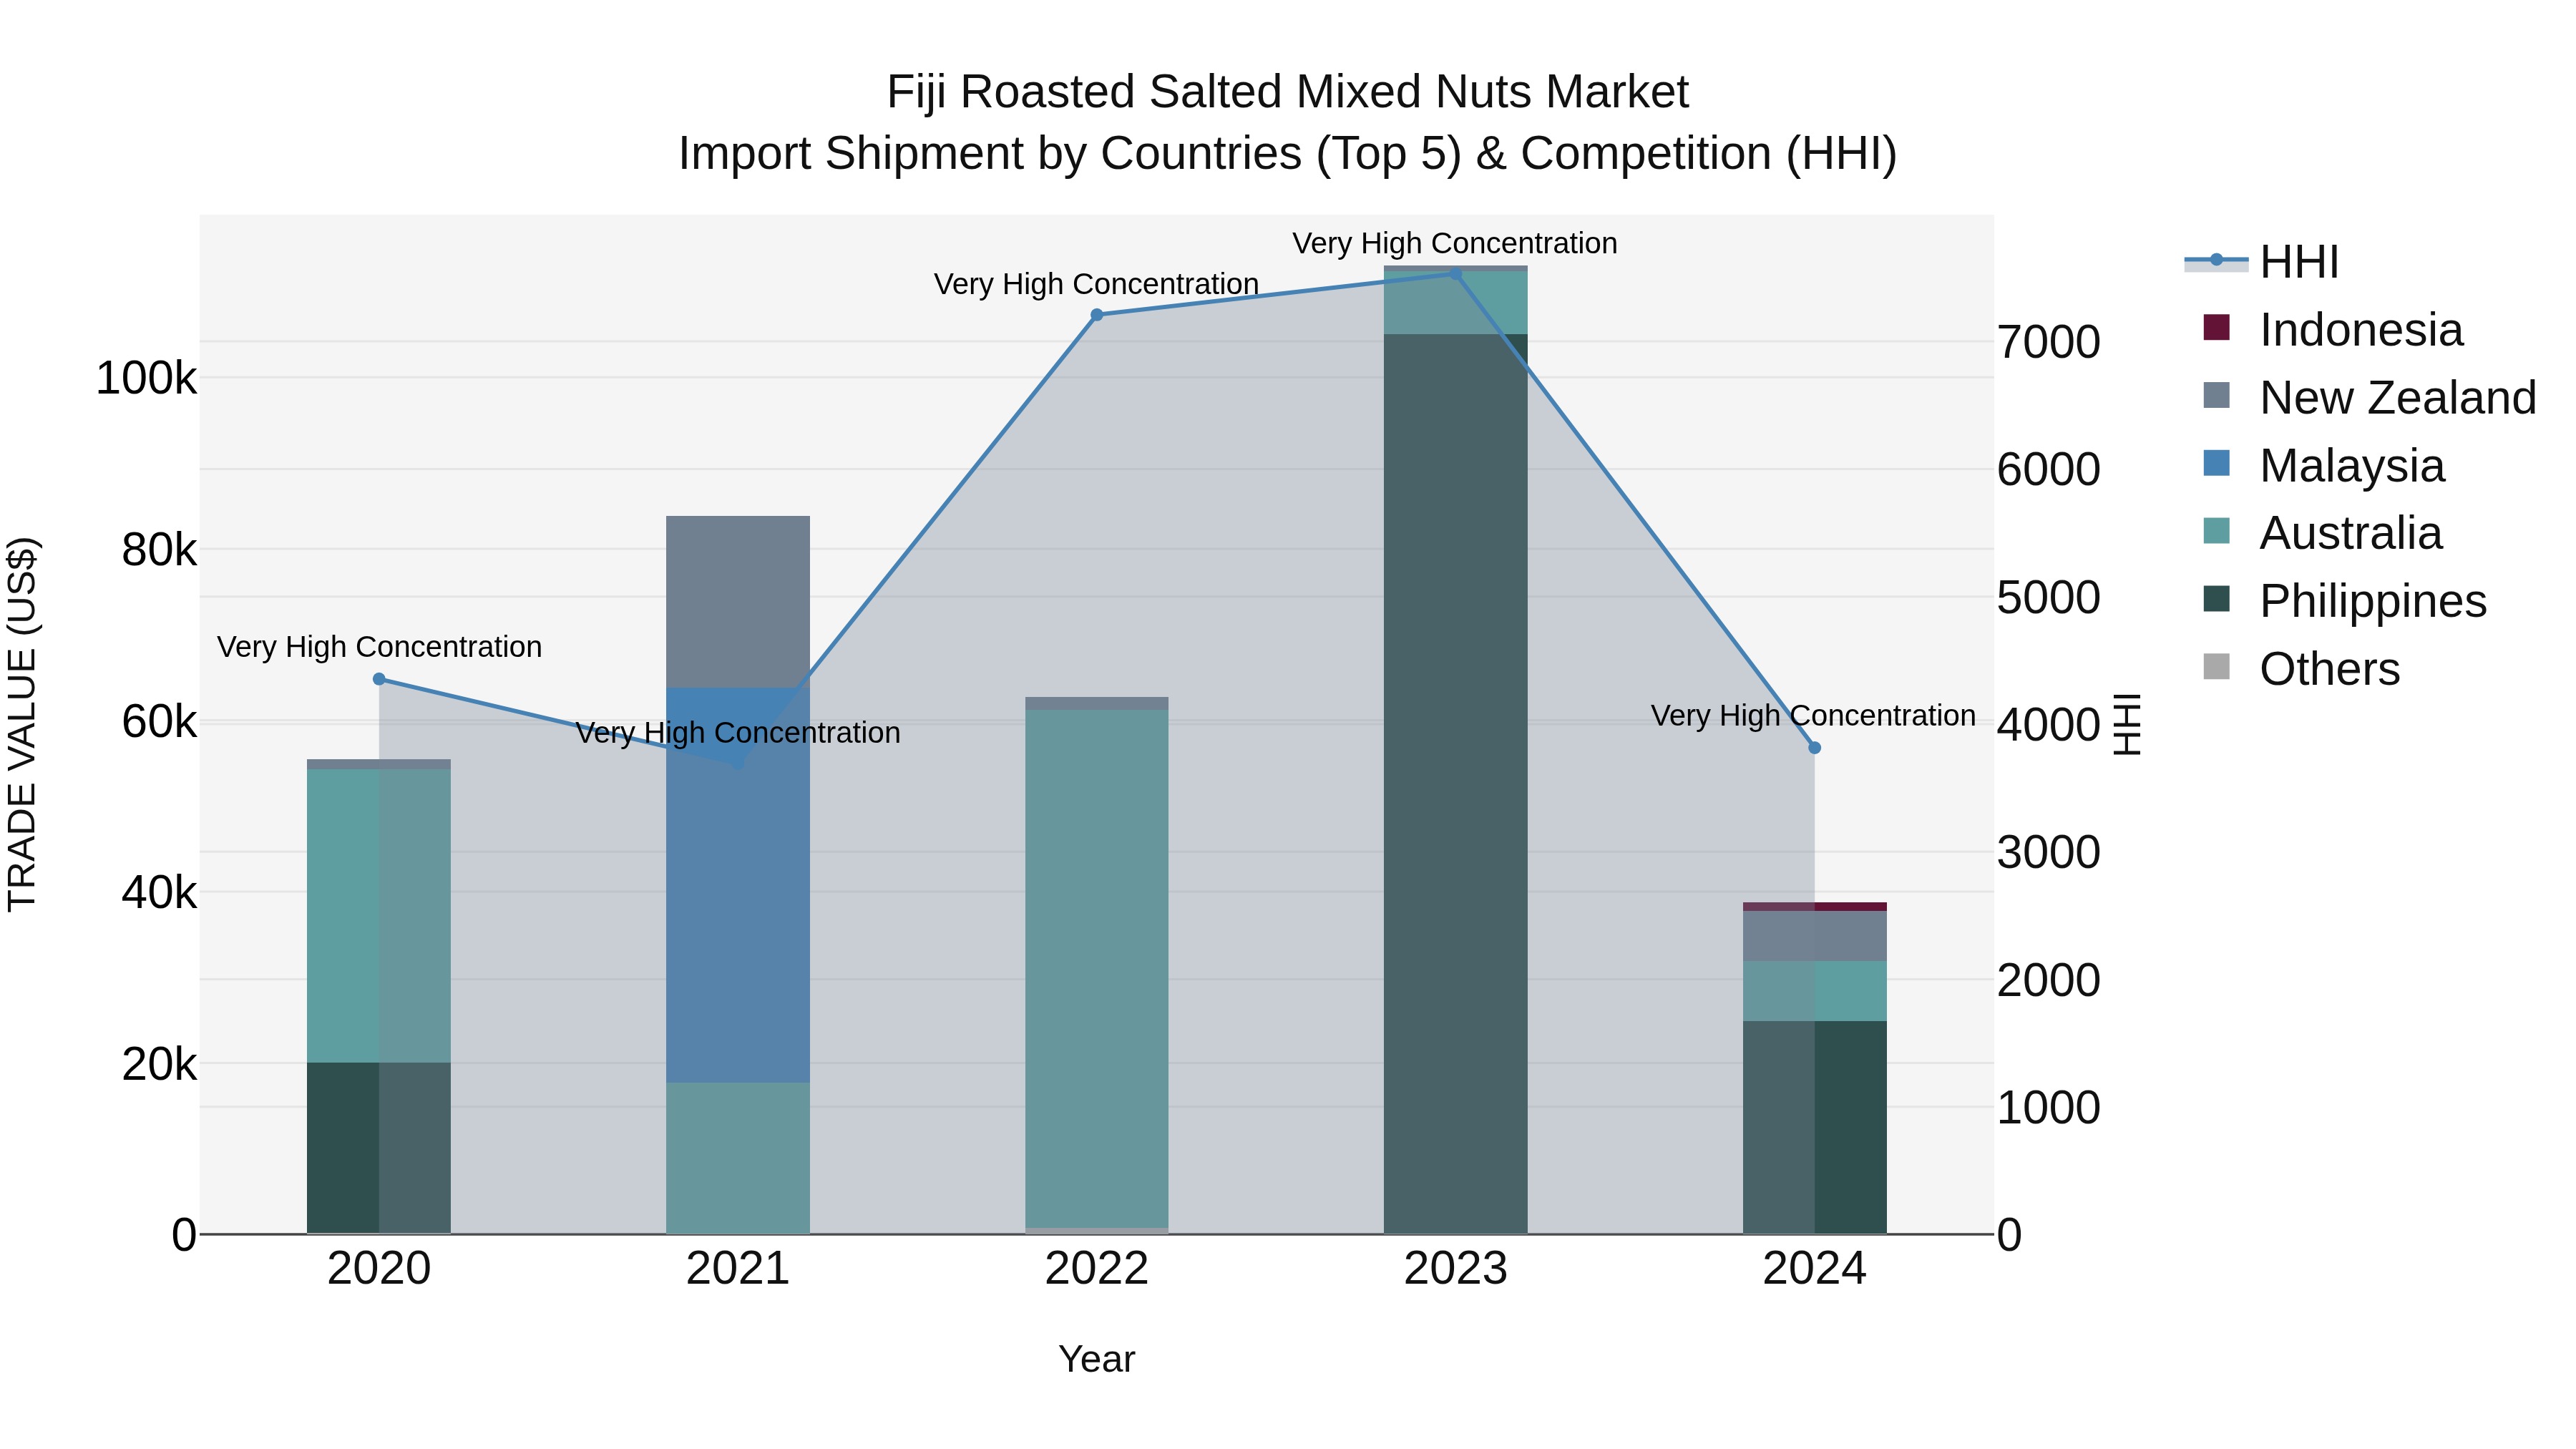Click the 1000 HHI axis tick label
This screenshot has height=1449, width=2576.
[x=2049, y=1108]
